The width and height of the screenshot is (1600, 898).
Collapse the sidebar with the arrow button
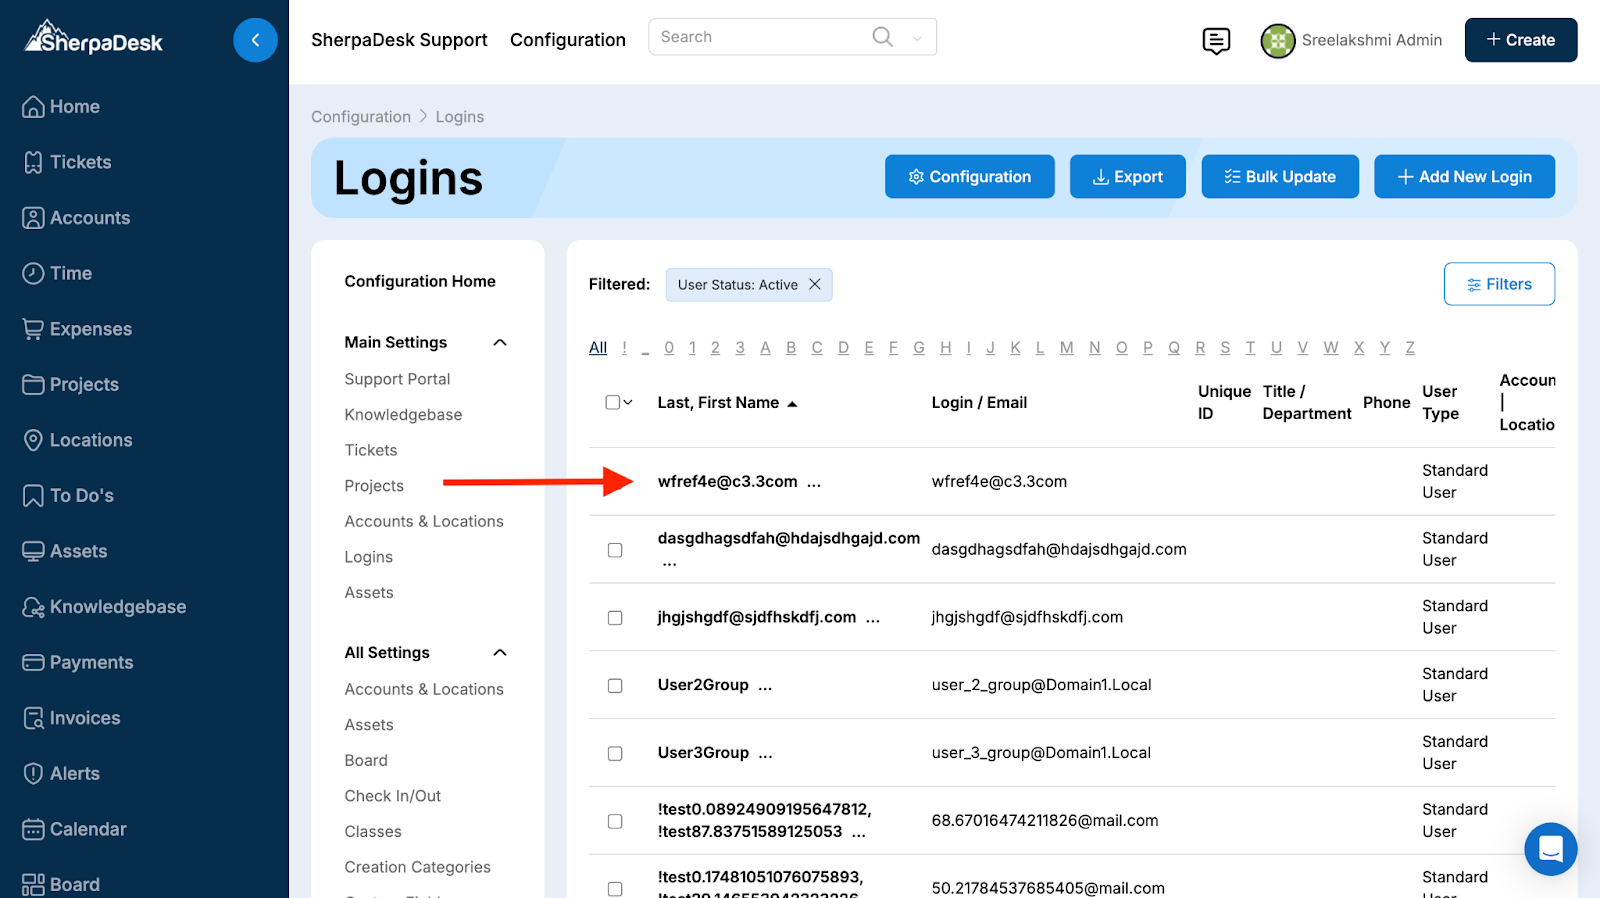pos(255,41)
